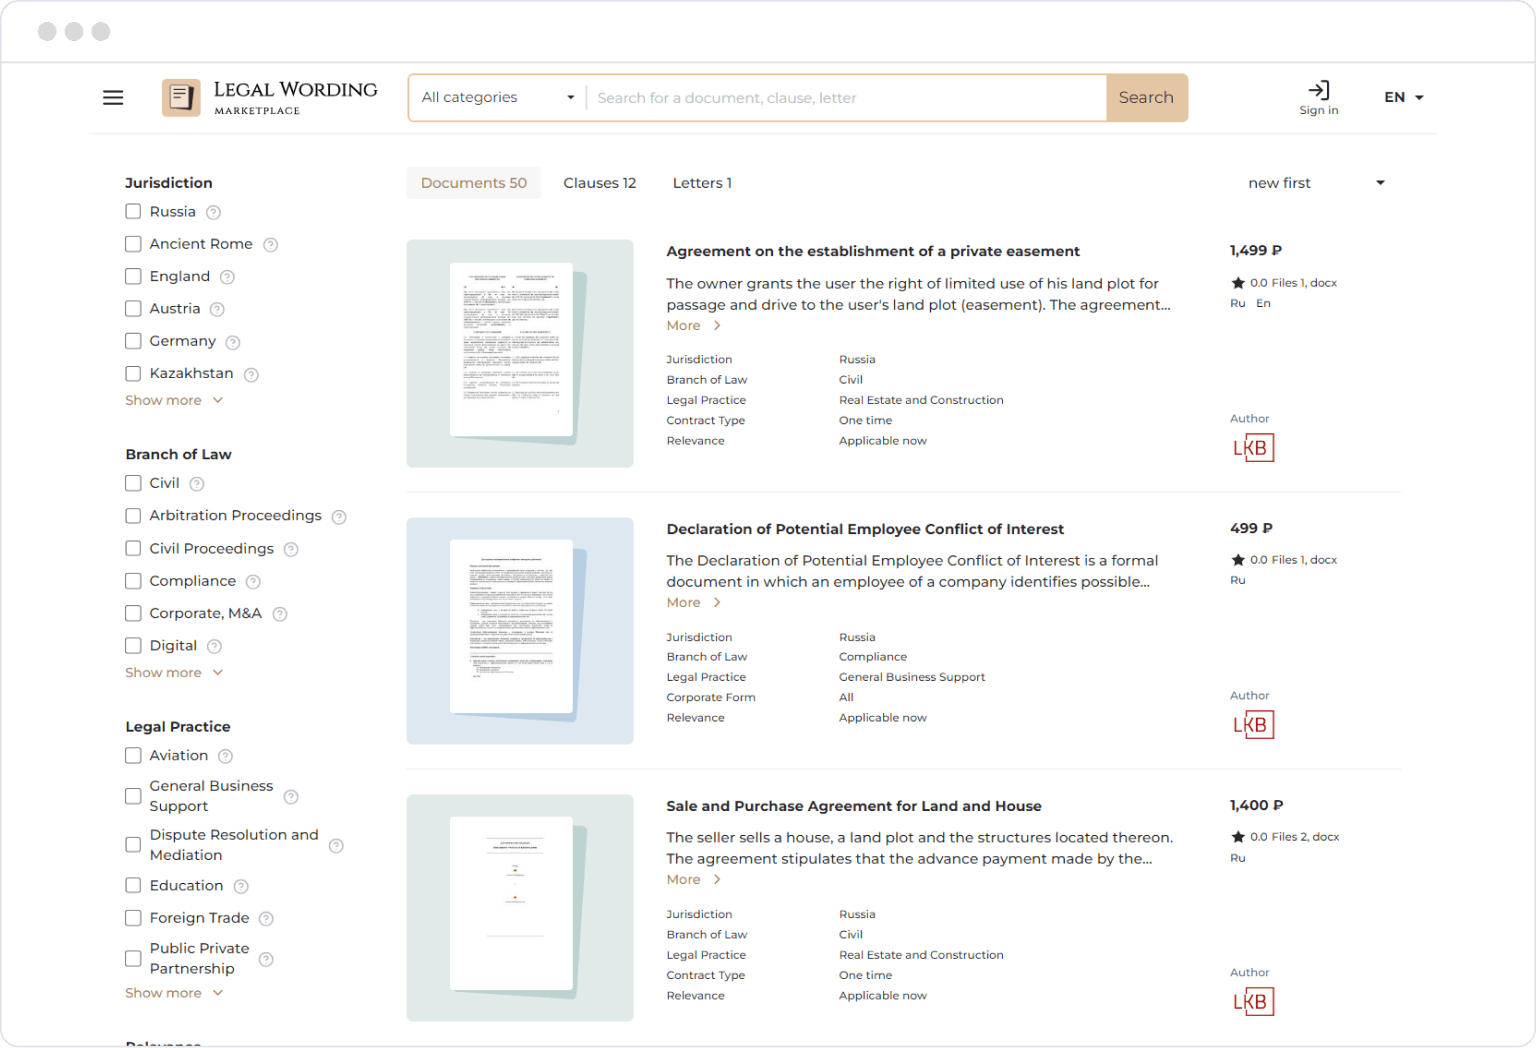
Task: Expand Show more under Jurisdiction
Action: (x=173, y=400)
